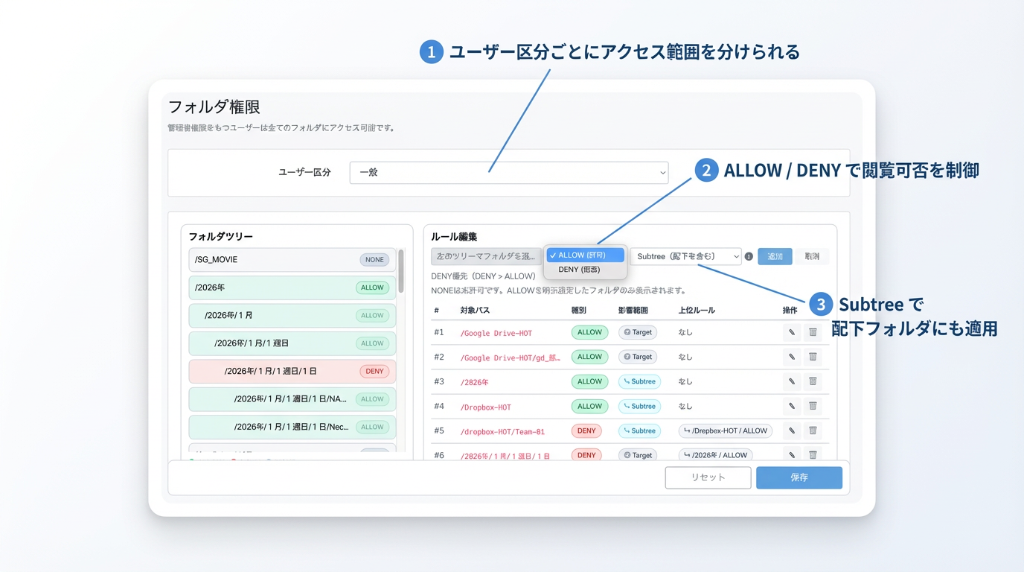
Task: Click the ALLOW badge in rule #3
Action: point(589,381)
